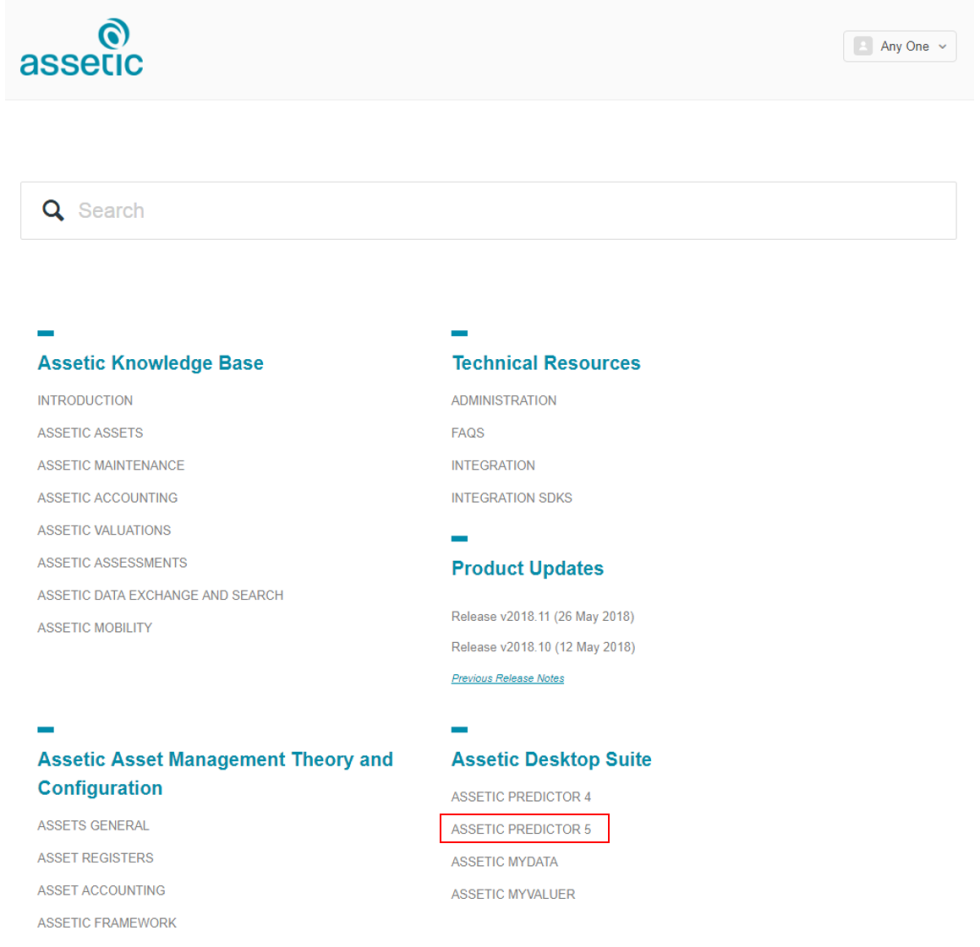Open INTEGRATION SDKS link
The width and height of the screenshot is (980, 947).
click(512, 498)
